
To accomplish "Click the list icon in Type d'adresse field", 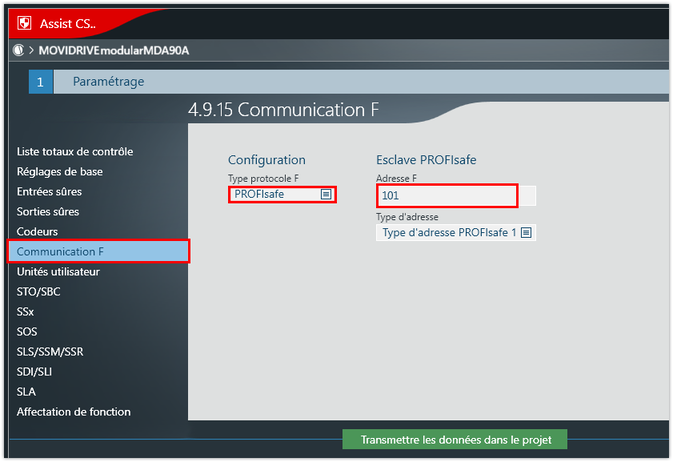I will click(526, 232).
